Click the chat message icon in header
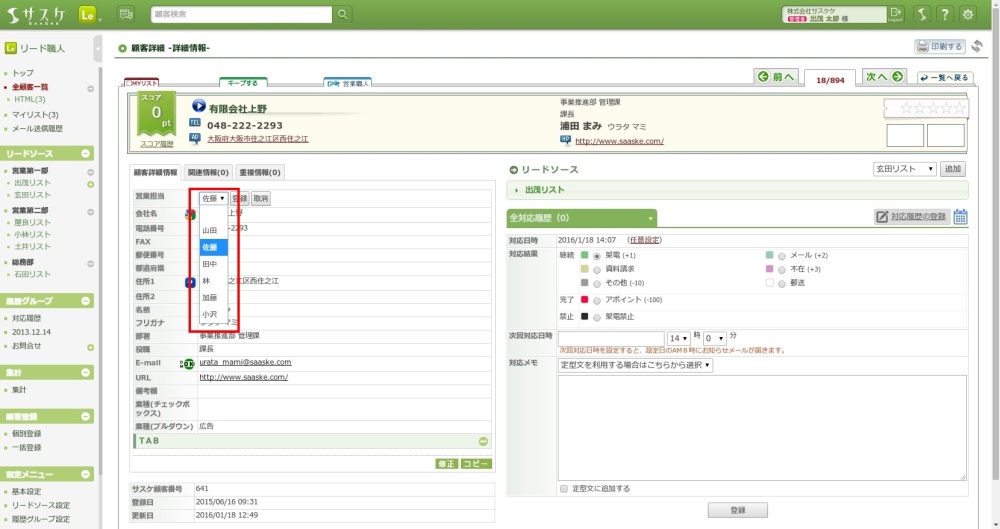This screenshot has height=529, width=1000. tap(126, 14)
